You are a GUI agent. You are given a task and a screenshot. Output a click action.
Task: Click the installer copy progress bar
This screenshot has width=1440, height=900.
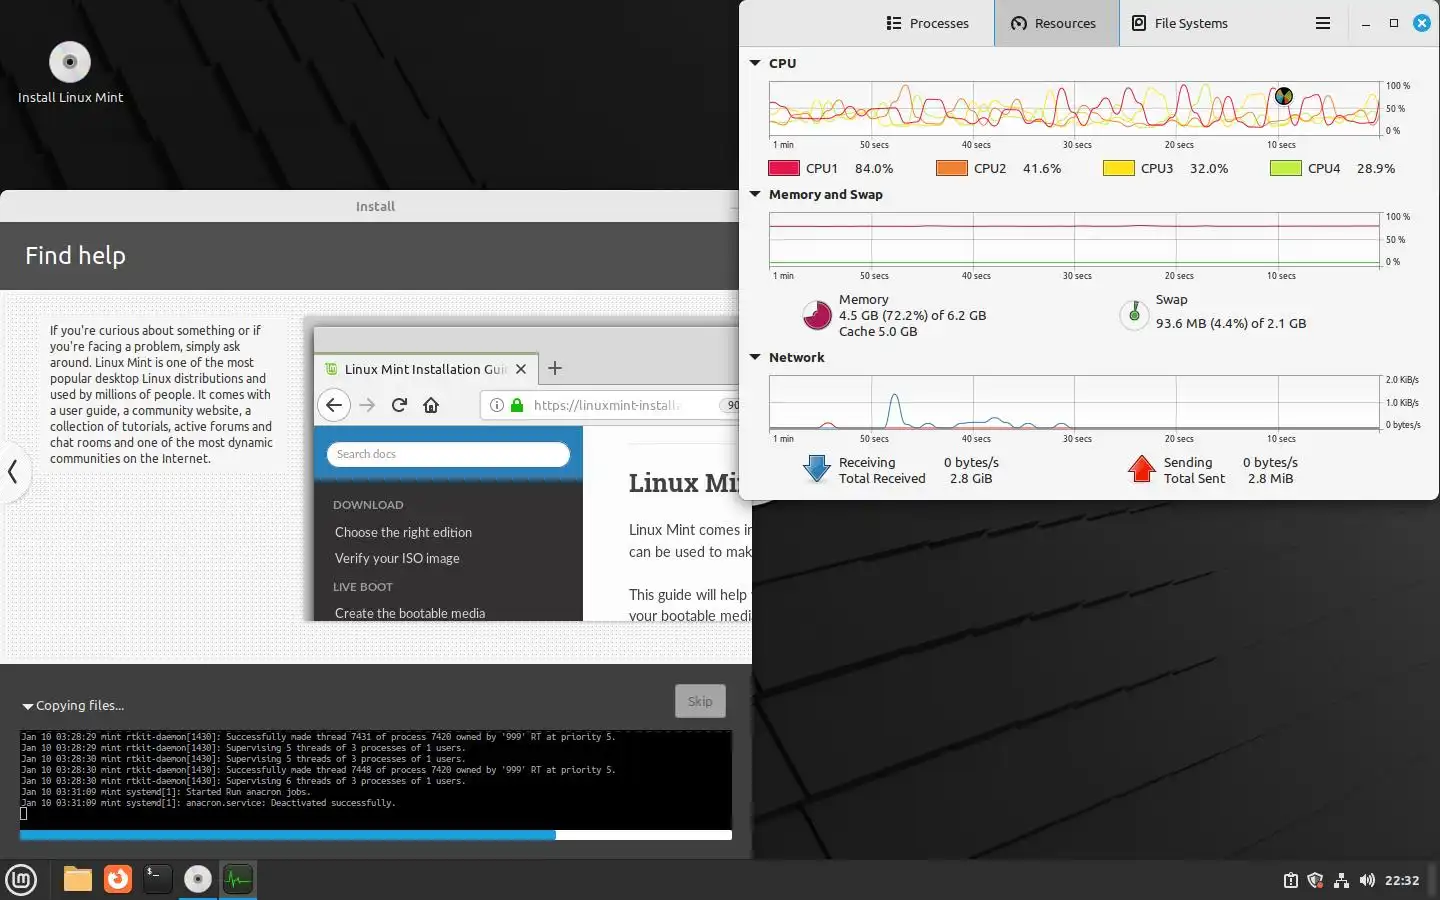(x=376, y=835)
